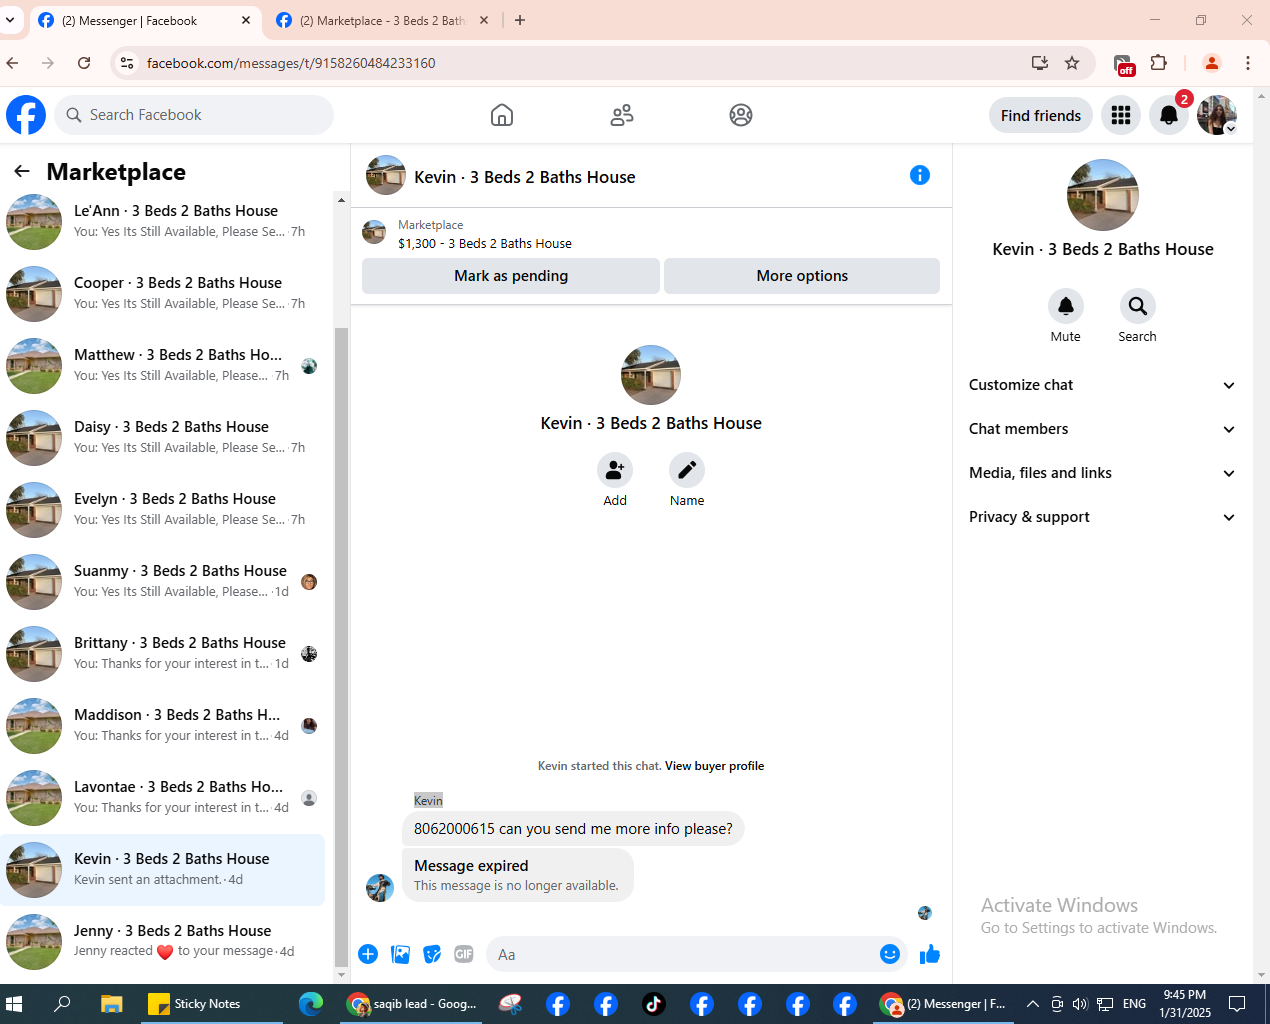Open the Windows Start menu
1270x1024 pixels.
tap(14, 1004)
